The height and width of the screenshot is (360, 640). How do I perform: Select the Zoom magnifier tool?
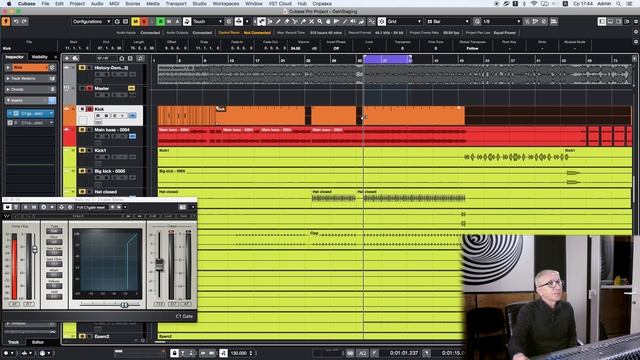click(x=320, y=21)
